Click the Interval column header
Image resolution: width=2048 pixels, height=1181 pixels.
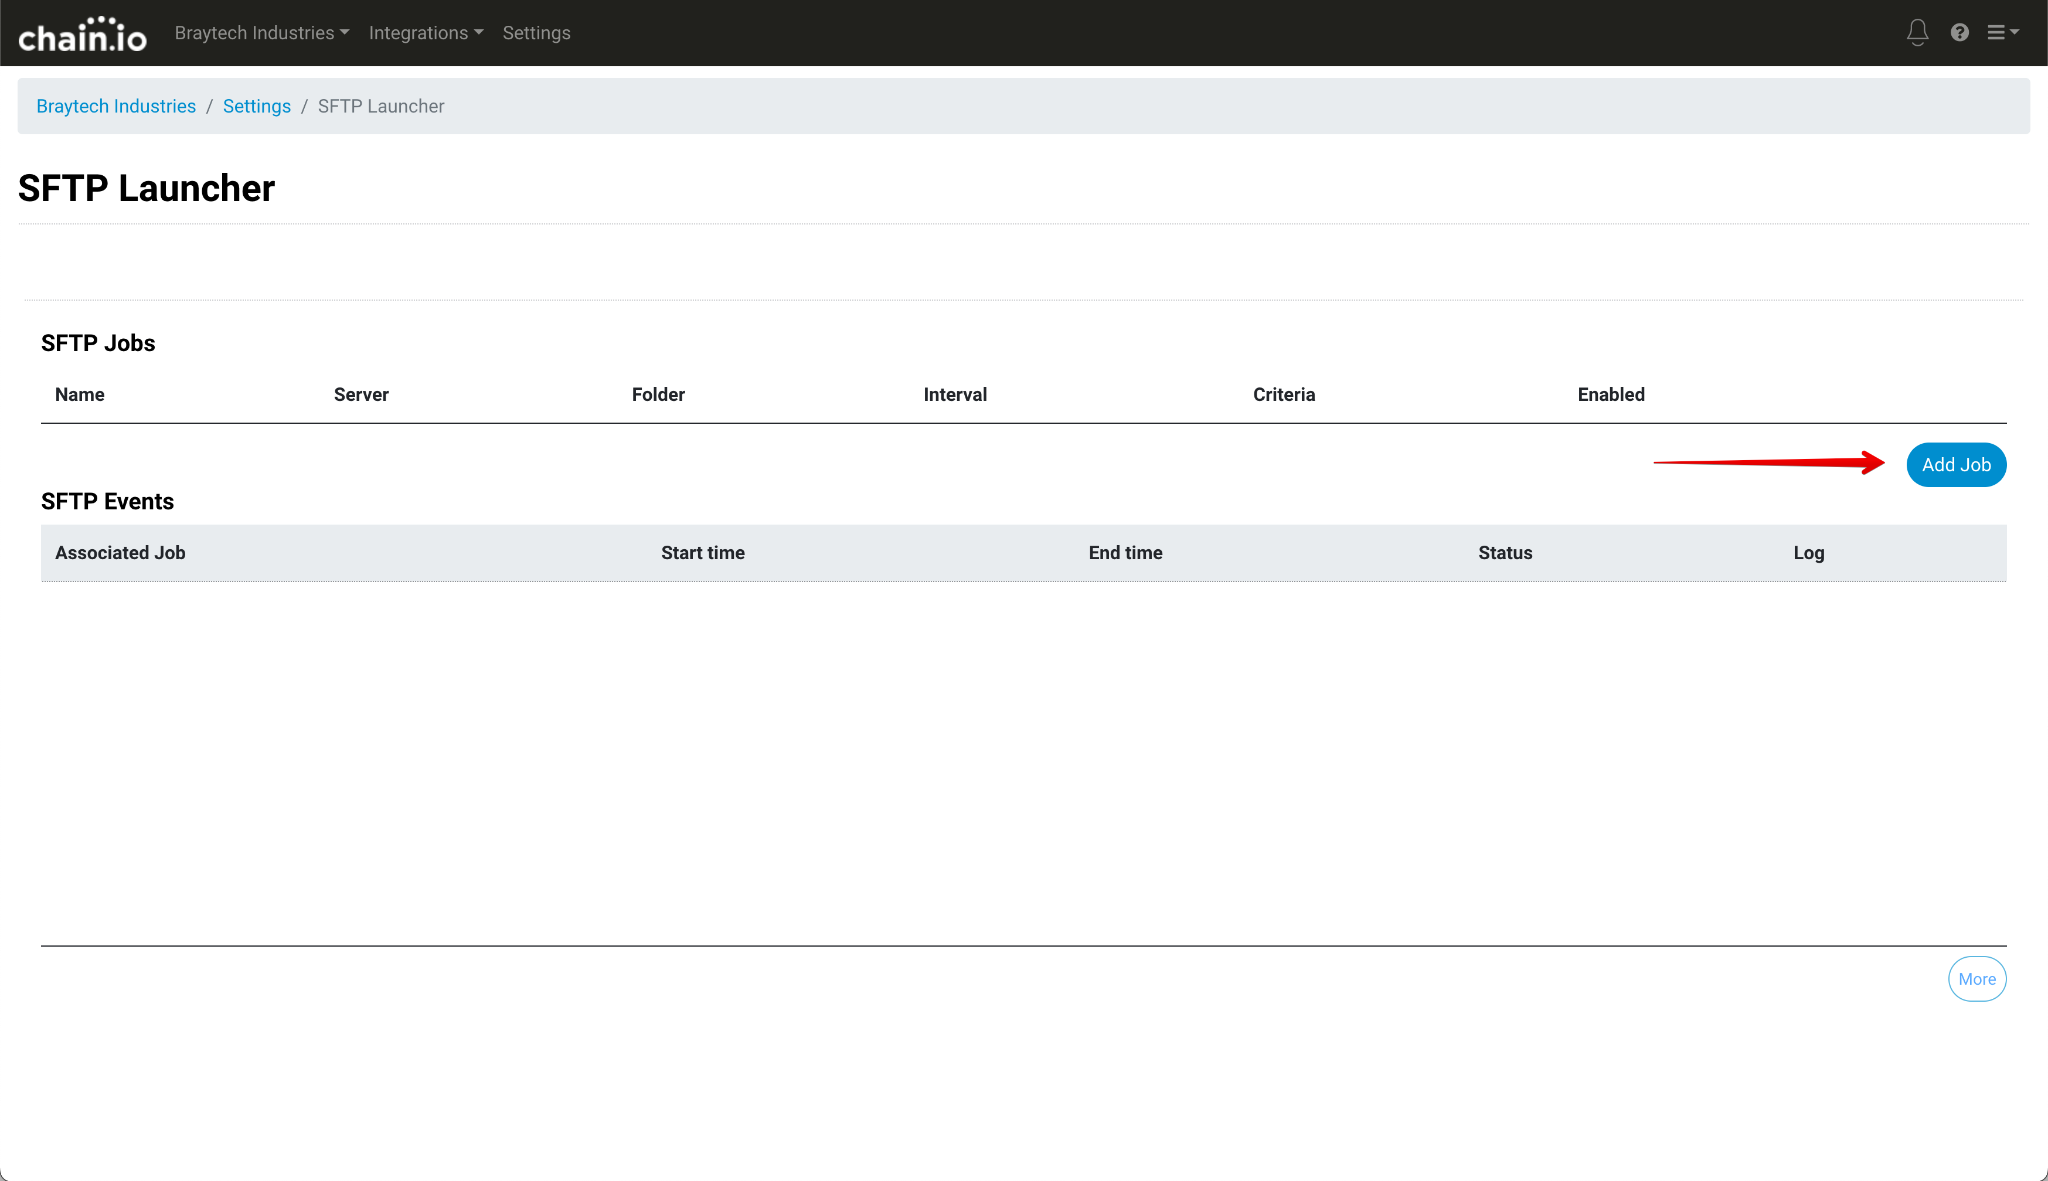pos(954,395)
